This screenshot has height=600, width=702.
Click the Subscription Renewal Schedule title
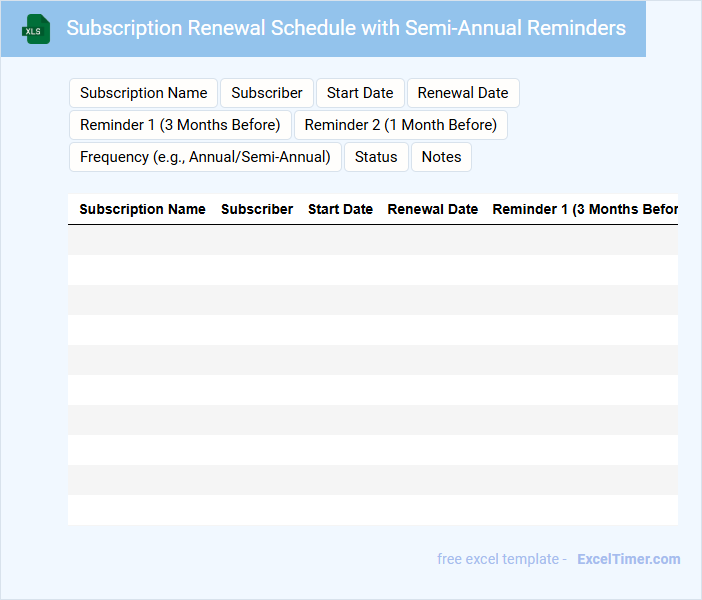click(346, 28)
